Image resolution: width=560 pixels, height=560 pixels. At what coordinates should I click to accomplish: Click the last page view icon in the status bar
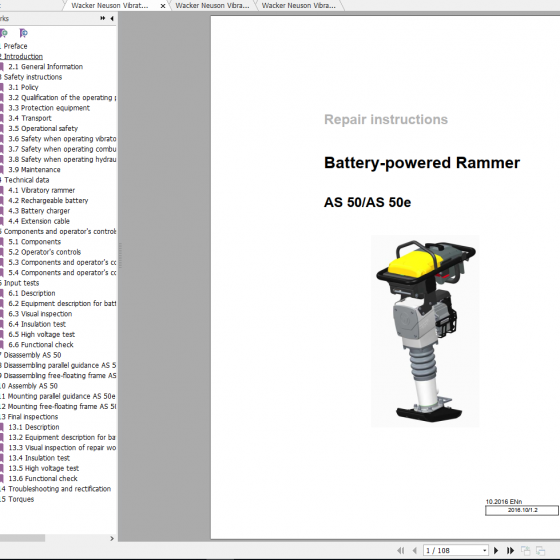coord(540,550)
